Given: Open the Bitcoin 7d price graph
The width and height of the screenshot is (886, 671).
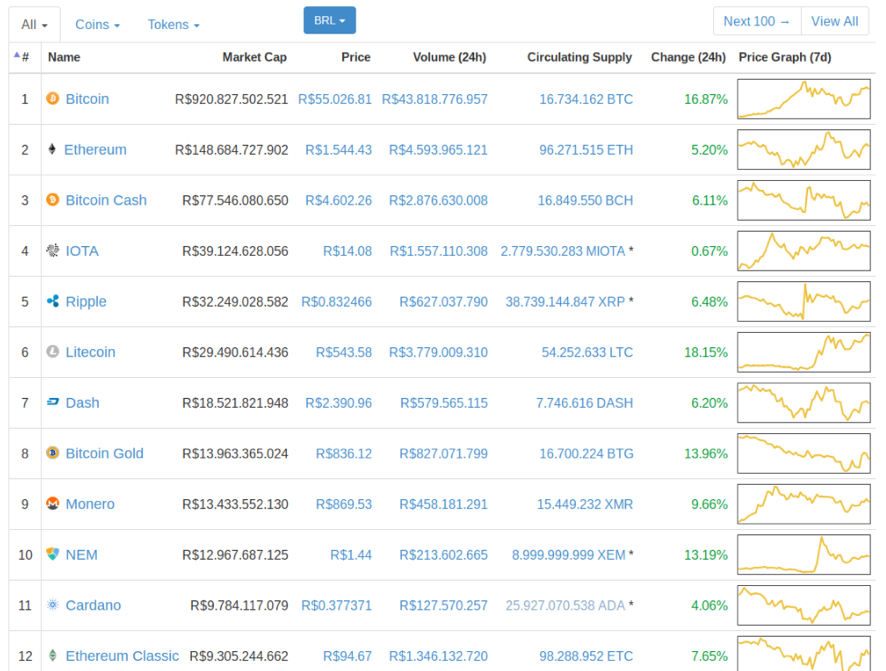Looking at the screenshot, I should tap(804, 99).
